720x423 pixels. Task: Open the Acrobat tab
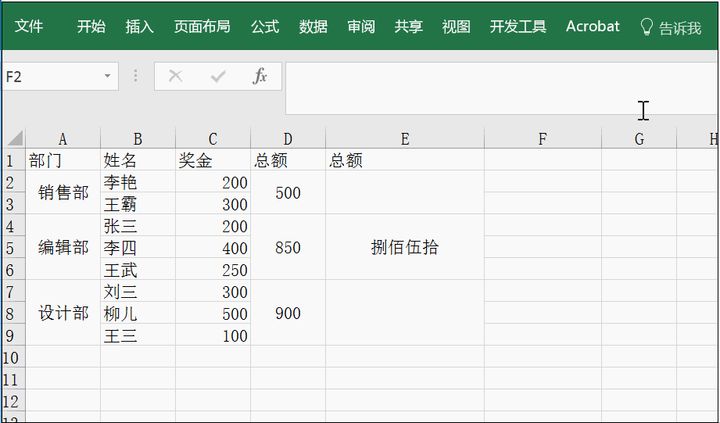(x=592, y=27)
